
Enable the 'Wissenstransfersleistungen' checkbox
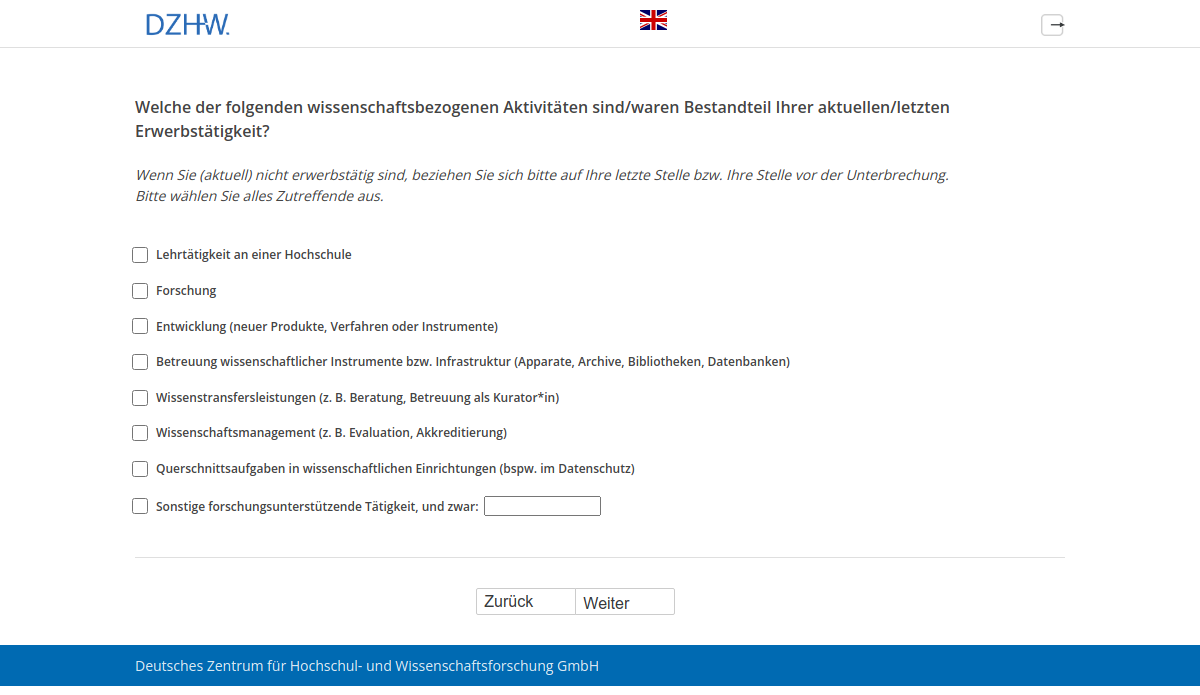pyautogui.click(x=140, y=398)
